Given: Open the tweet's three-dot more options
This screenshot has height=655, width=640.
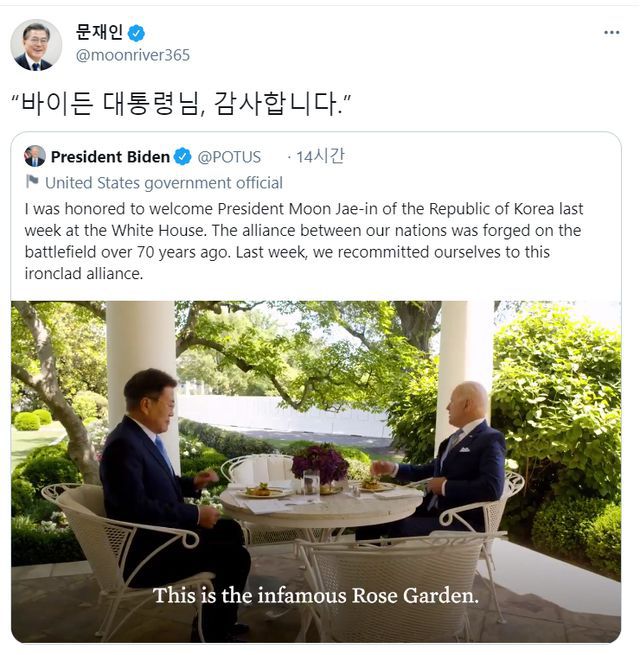Looking at the screenshot, I should 612,33.
